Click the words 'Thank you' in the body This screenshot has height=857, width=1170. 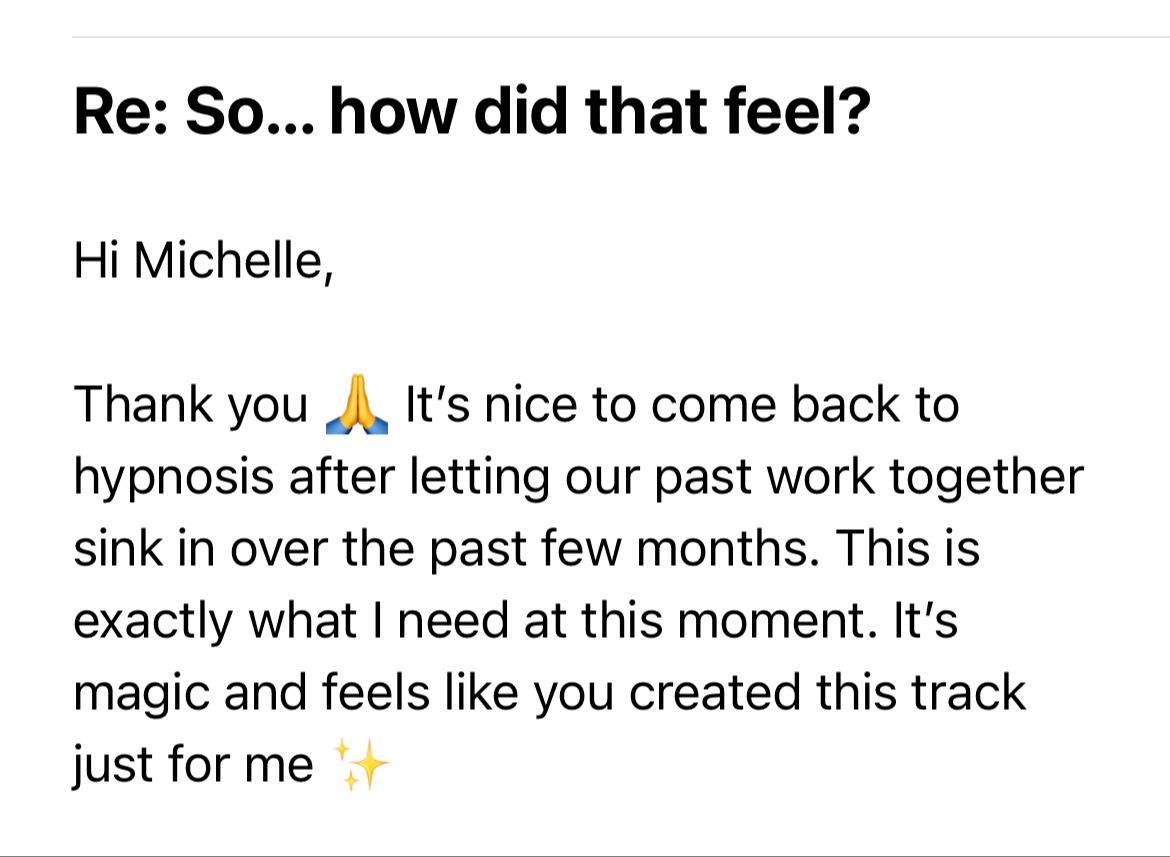pyautogui.click(x=191, y=406)
